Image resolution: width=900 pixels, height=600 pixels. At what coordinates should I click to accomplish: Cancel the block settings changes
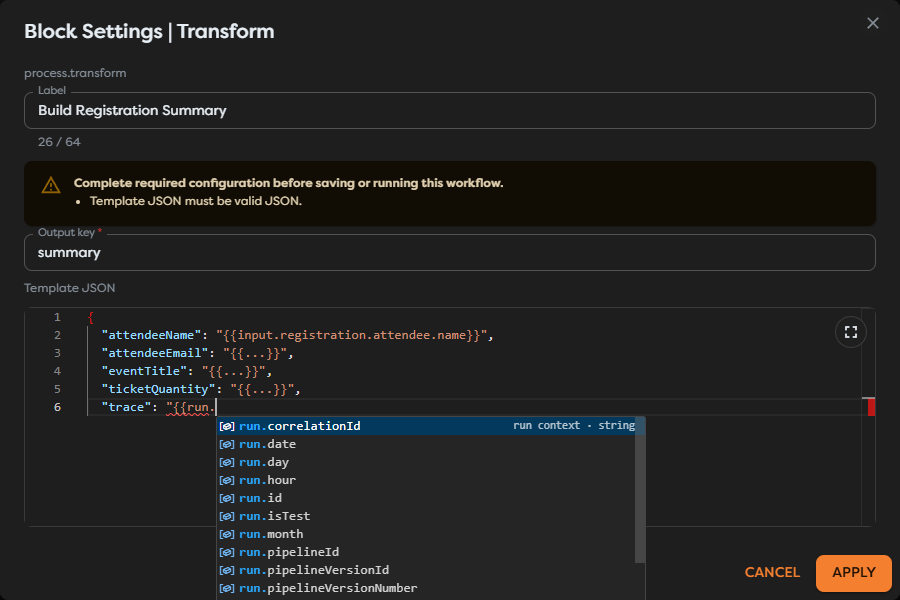[772, 572]
